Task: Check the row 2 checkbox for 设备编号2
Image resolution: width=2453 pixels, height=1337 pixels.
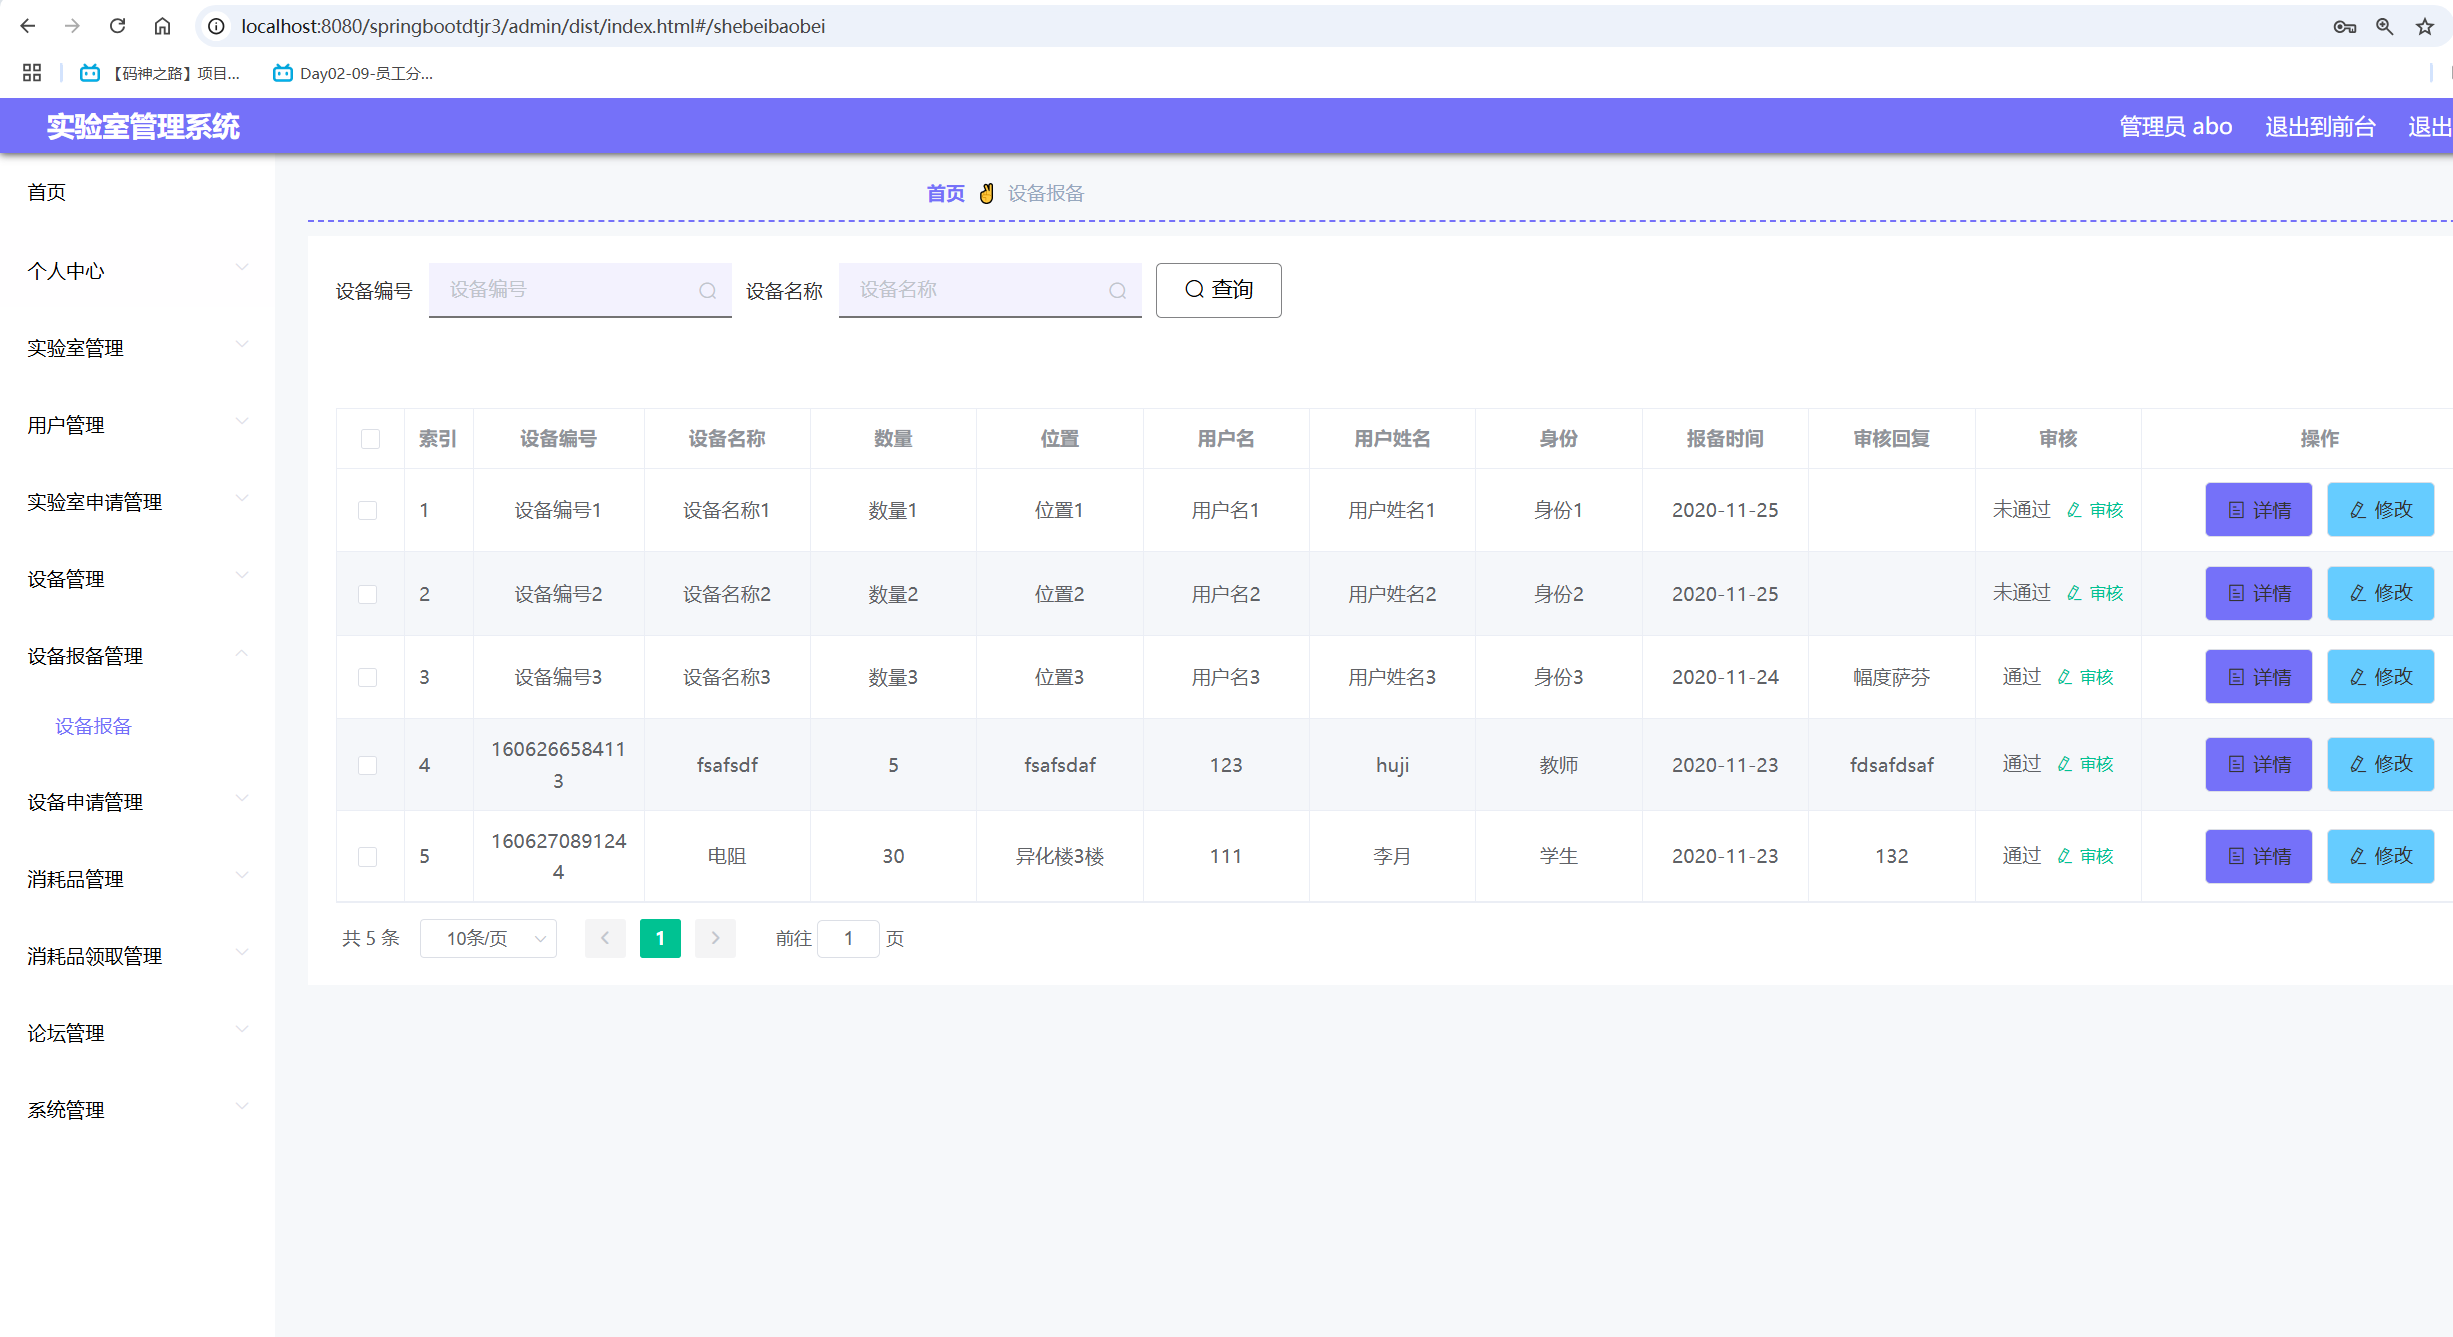Action: pyautogui.click(x=368, y=594)
